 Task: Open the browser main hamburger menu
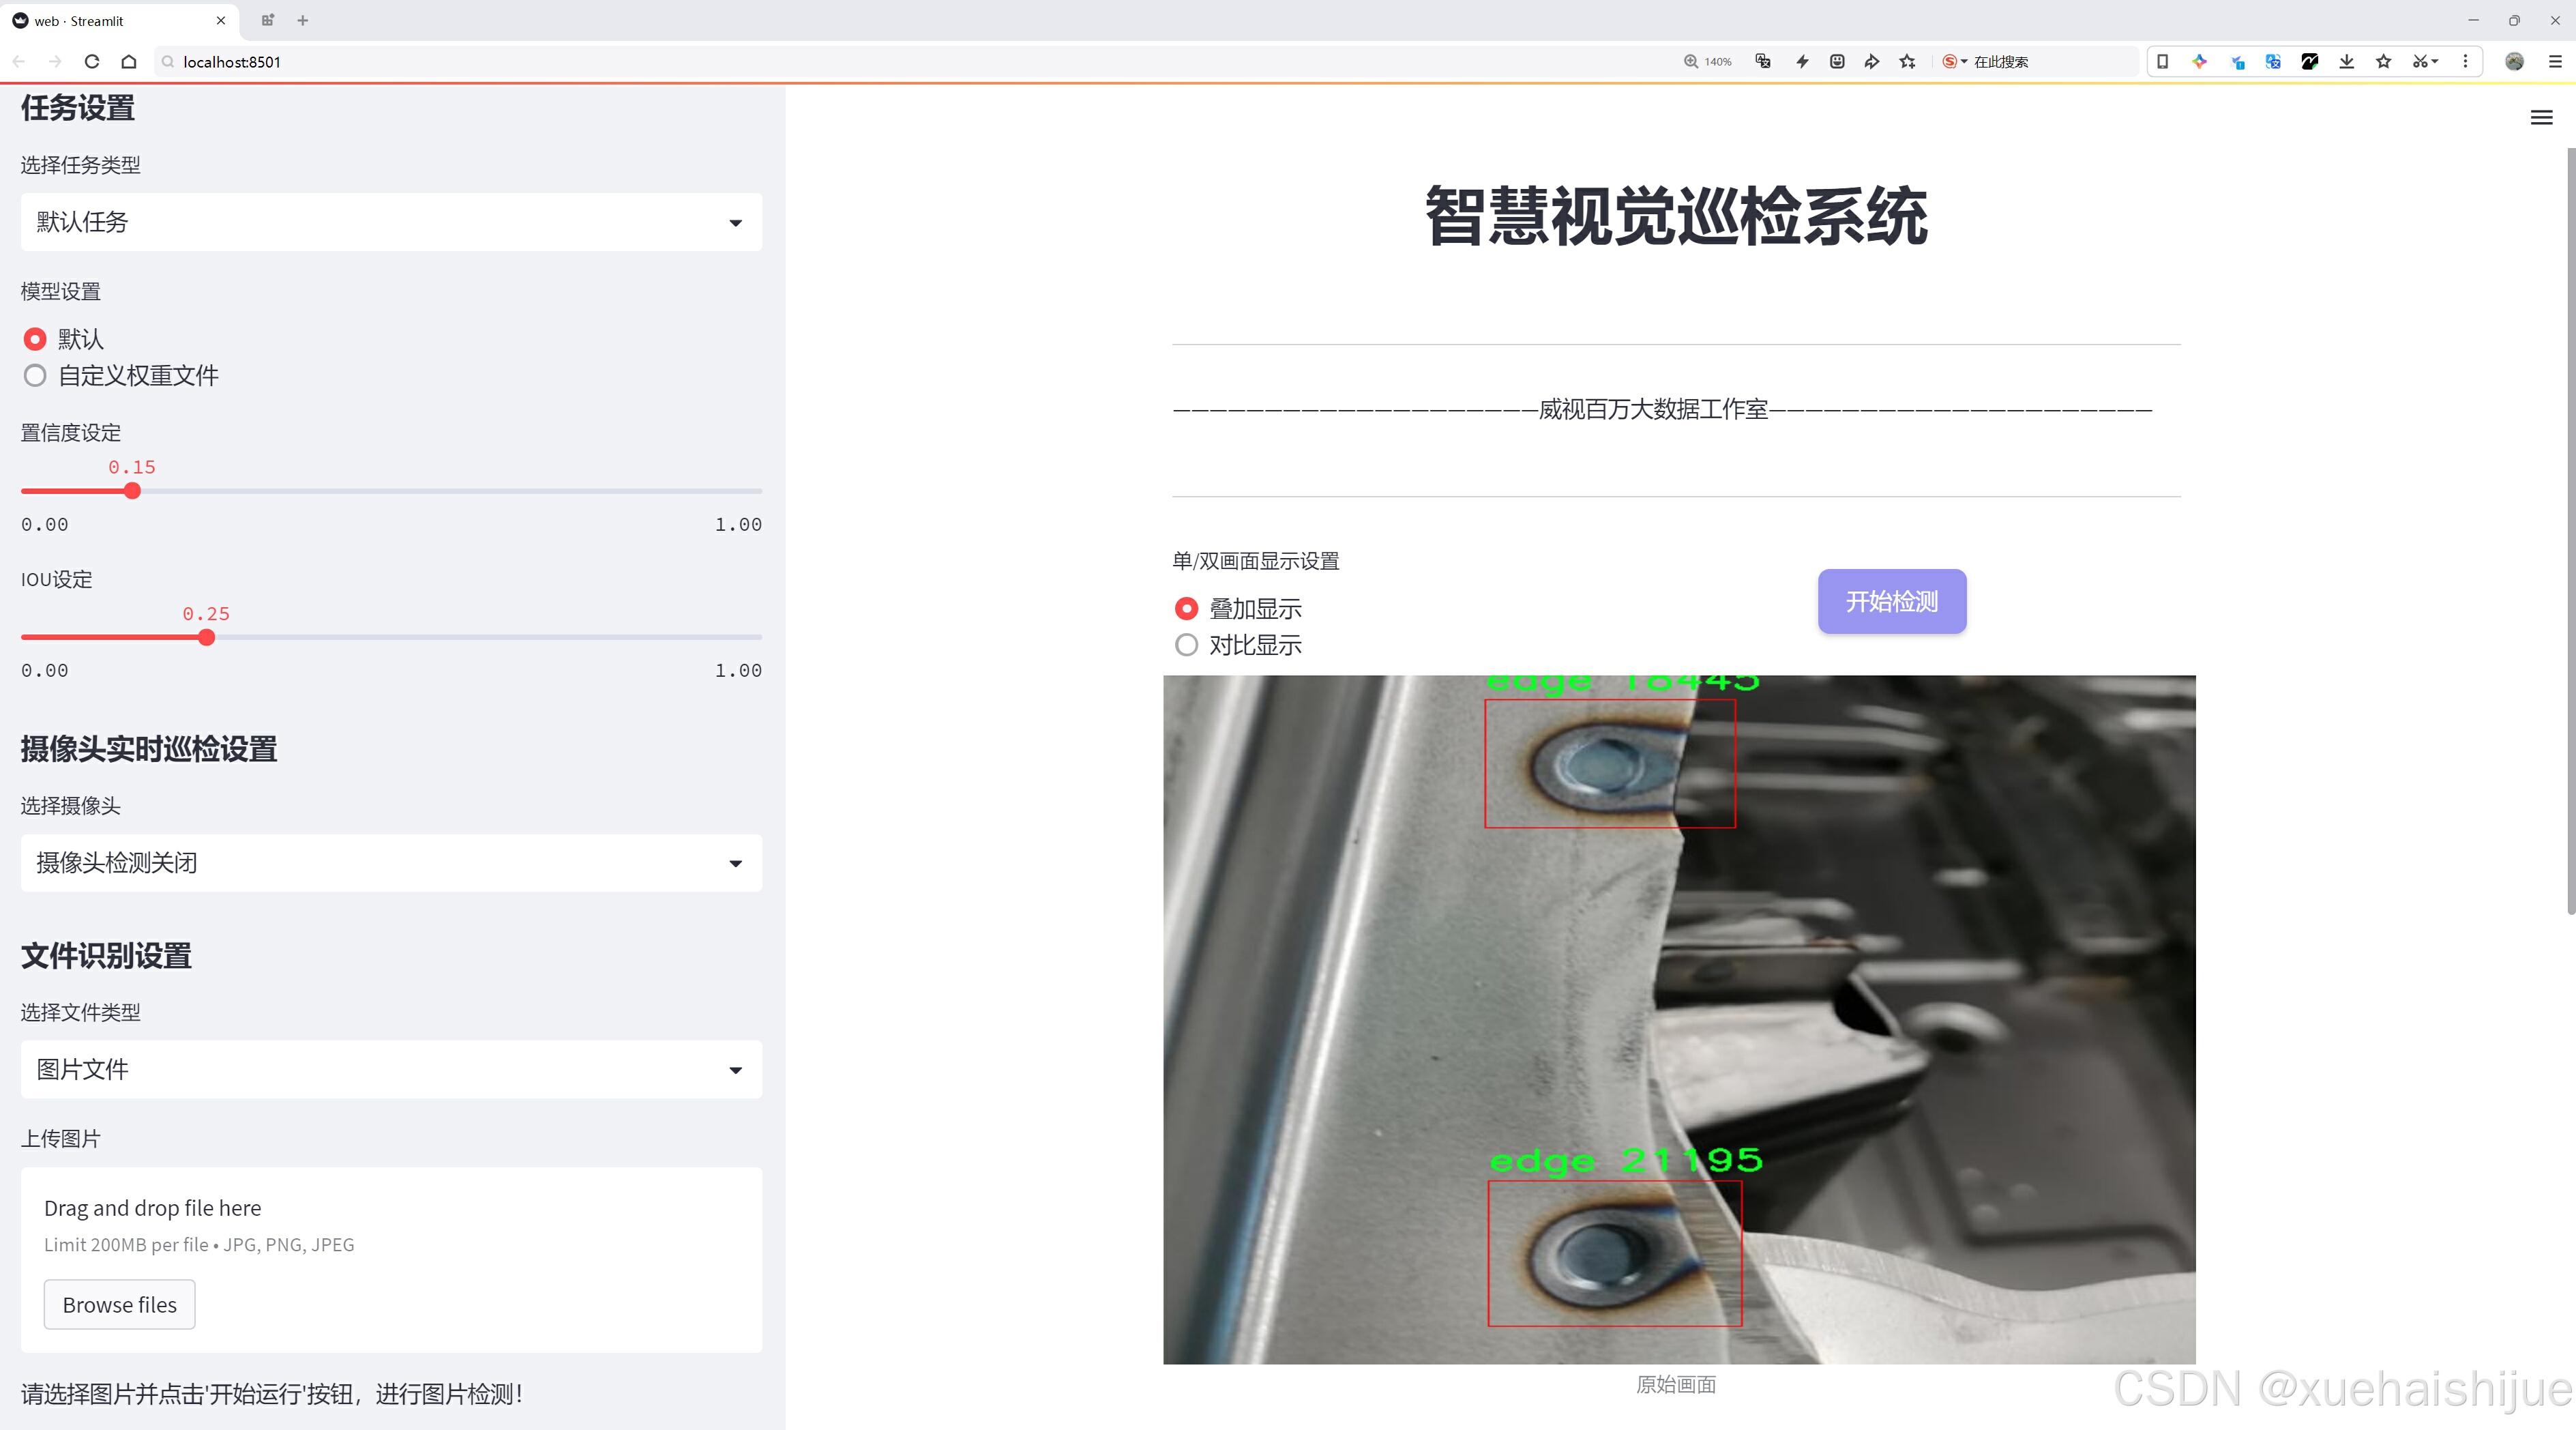click(2555, 62)
